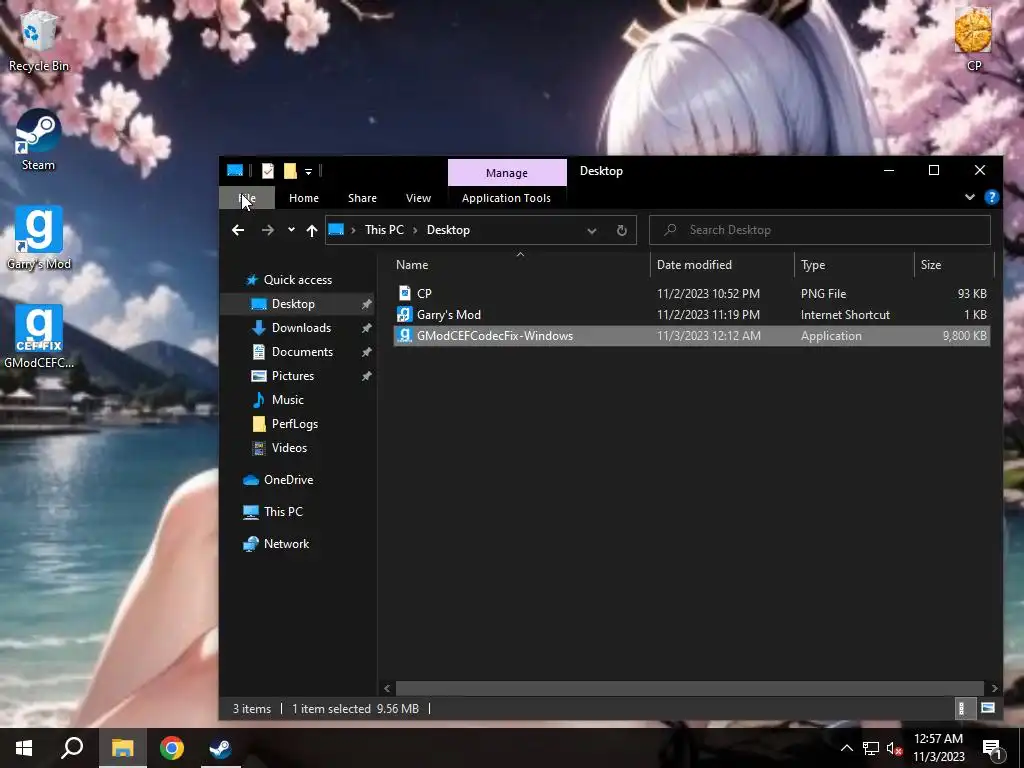The height and width of the screenshot is (768, 1024).
Task: Open the address bar history dropdown
Action: click(592, 231)
